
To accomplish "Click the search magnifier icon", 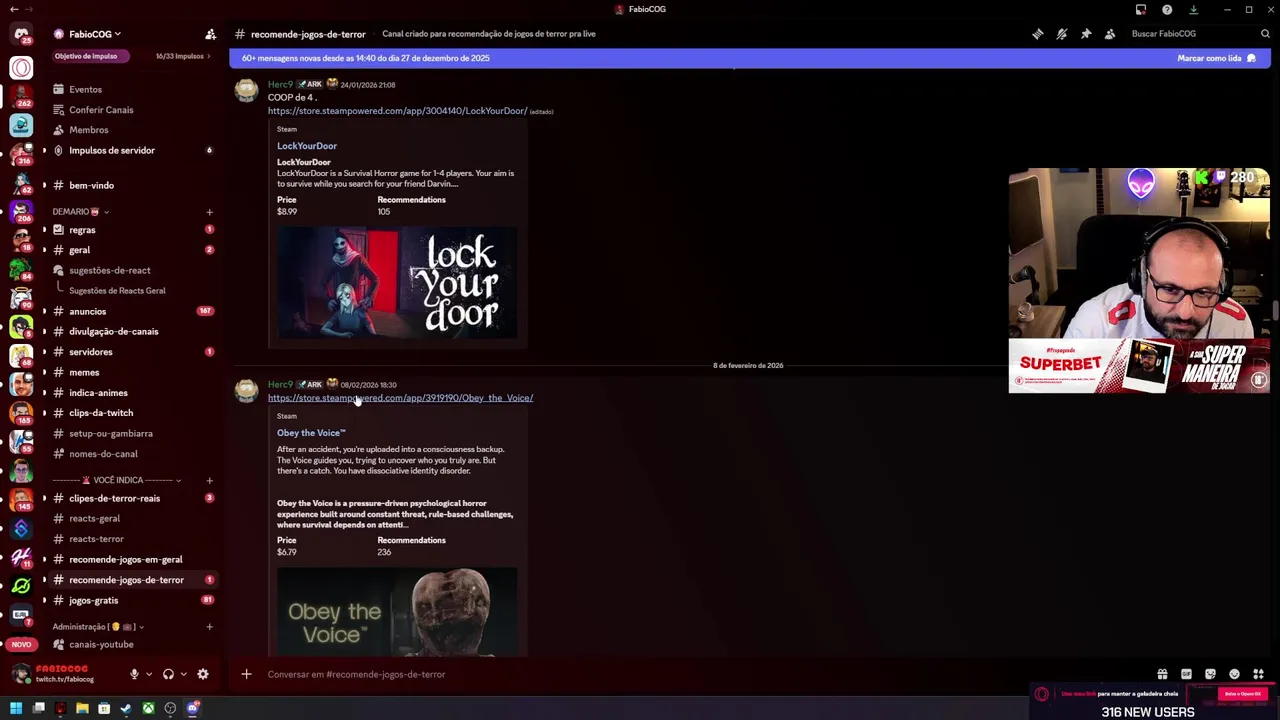I will tap(1265, 34).
